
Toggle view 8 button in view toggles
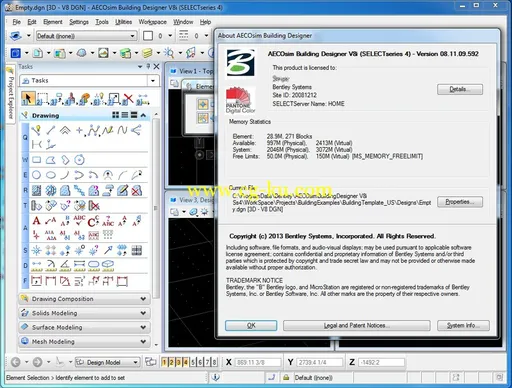pos(214,362)
